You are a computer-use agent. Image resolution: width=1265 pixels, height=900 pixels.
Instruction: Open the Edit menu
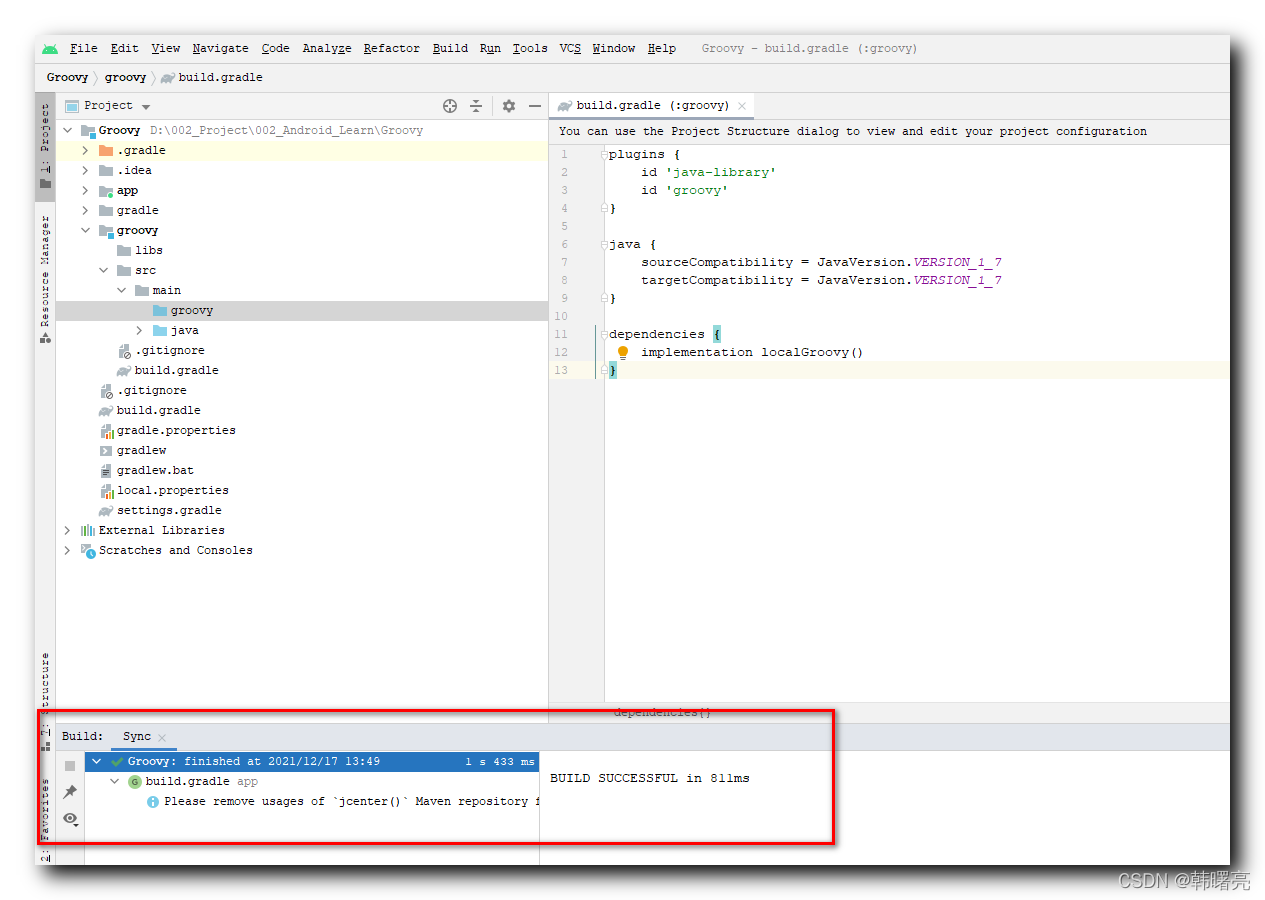(x=124, y=48)
